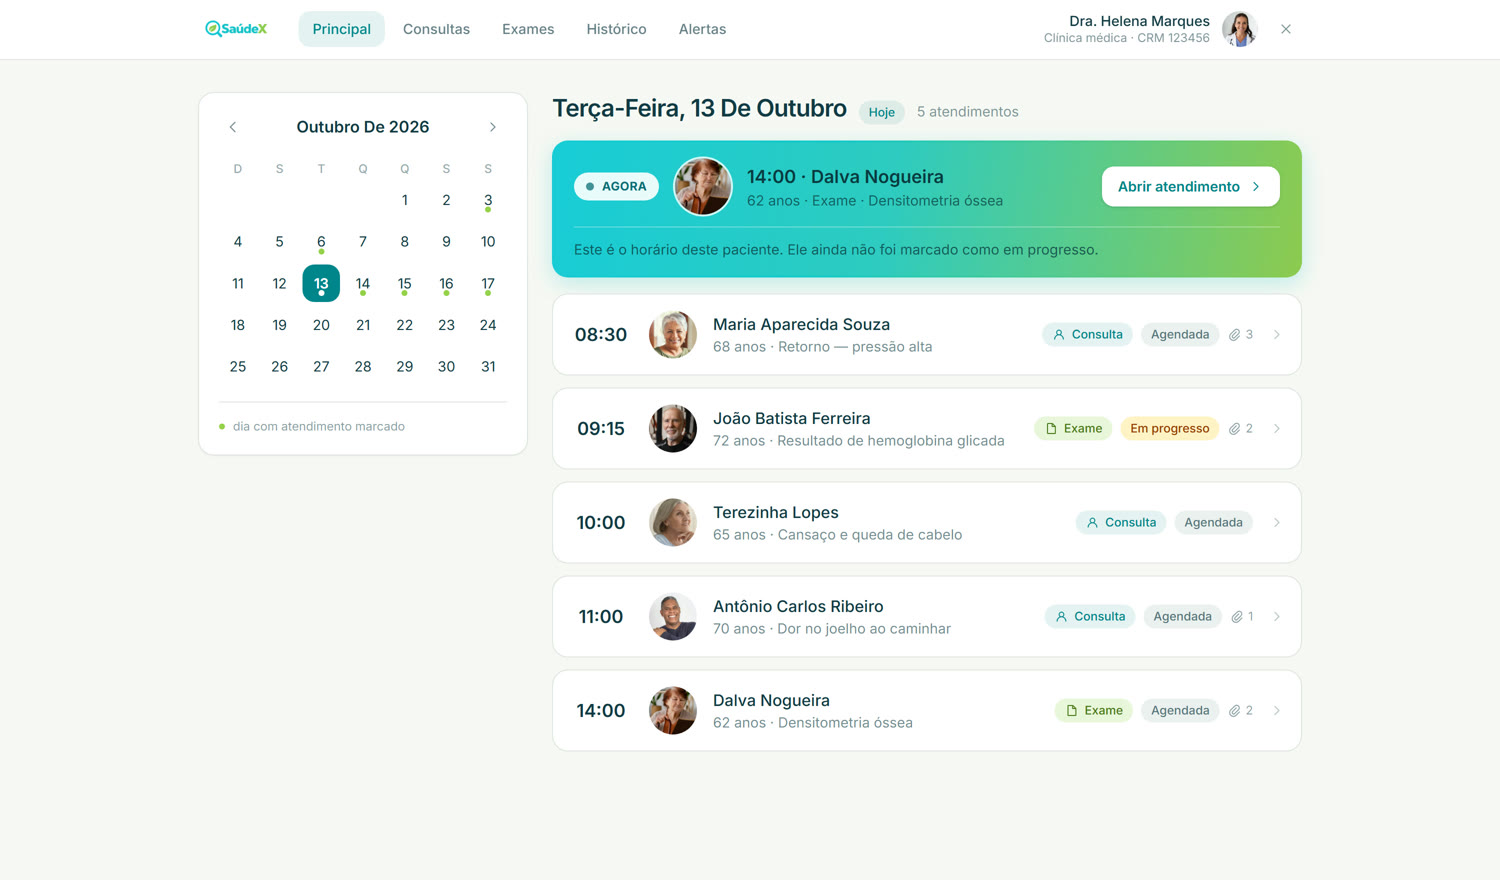Click attachment icon on Antônio Carlos Ribeiro row
The height and width of the screenshot is (880, 1500).
point(1237,617)
